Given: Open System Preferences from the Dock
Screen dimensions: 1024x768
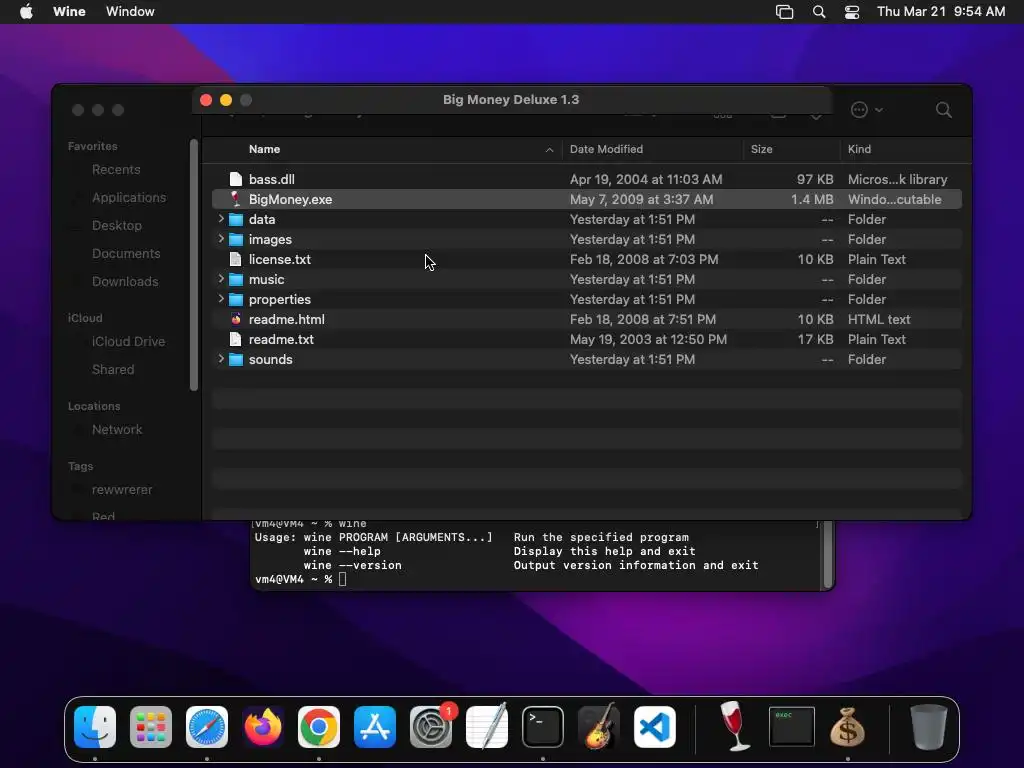Looking at the screenshot, I should (x=431, y=727).
